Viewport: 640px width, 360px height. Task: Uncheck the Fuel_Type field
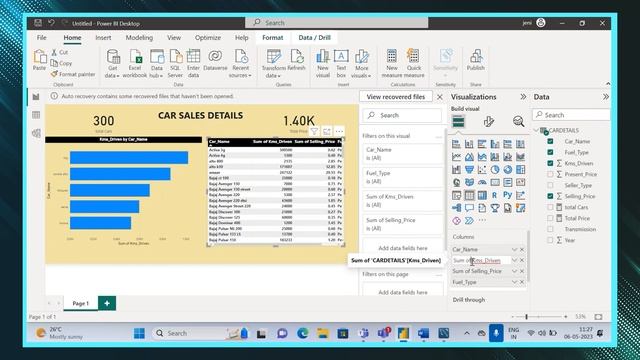click(550, 152)
